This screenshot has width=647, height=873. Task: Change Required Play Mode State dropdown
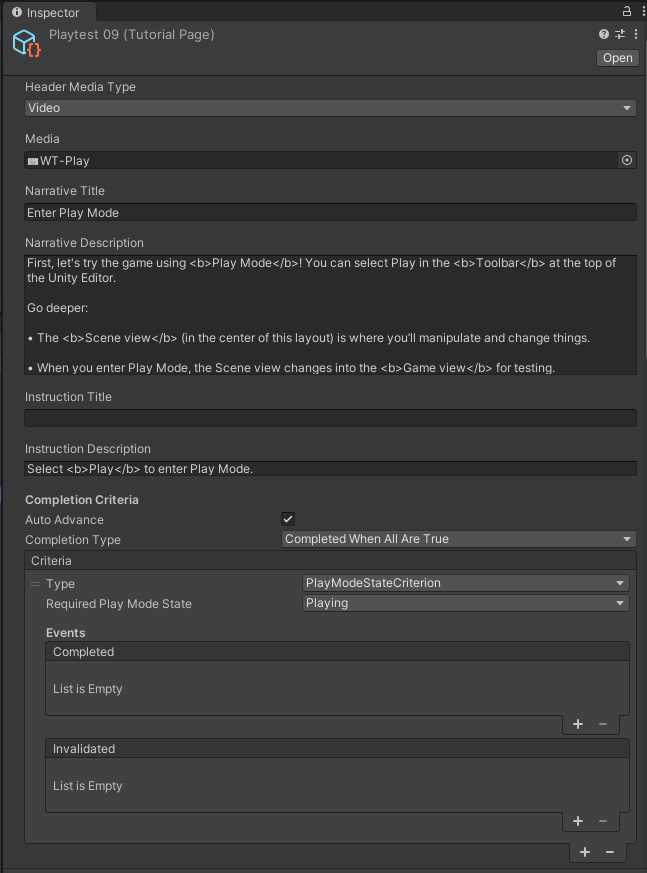464,603
